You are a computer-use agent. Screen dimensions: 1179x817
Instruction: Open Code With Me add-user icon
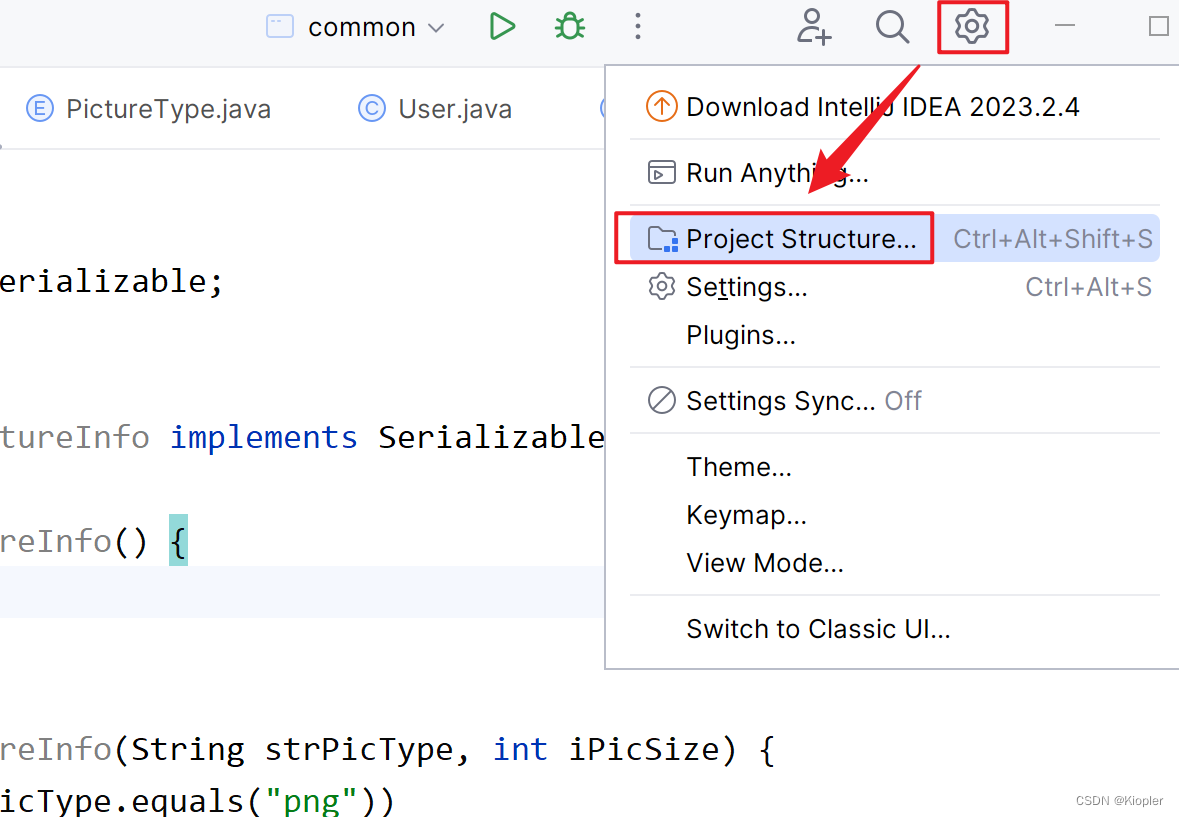coord(814,26)
